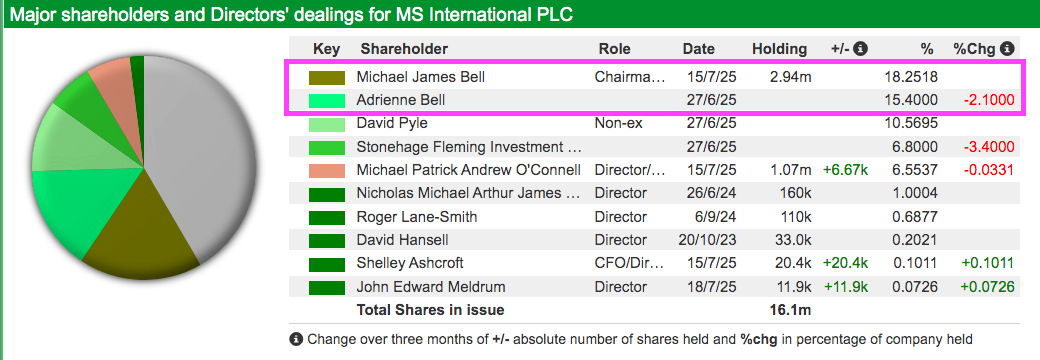Select the David Pyle row name

[392, 123]
